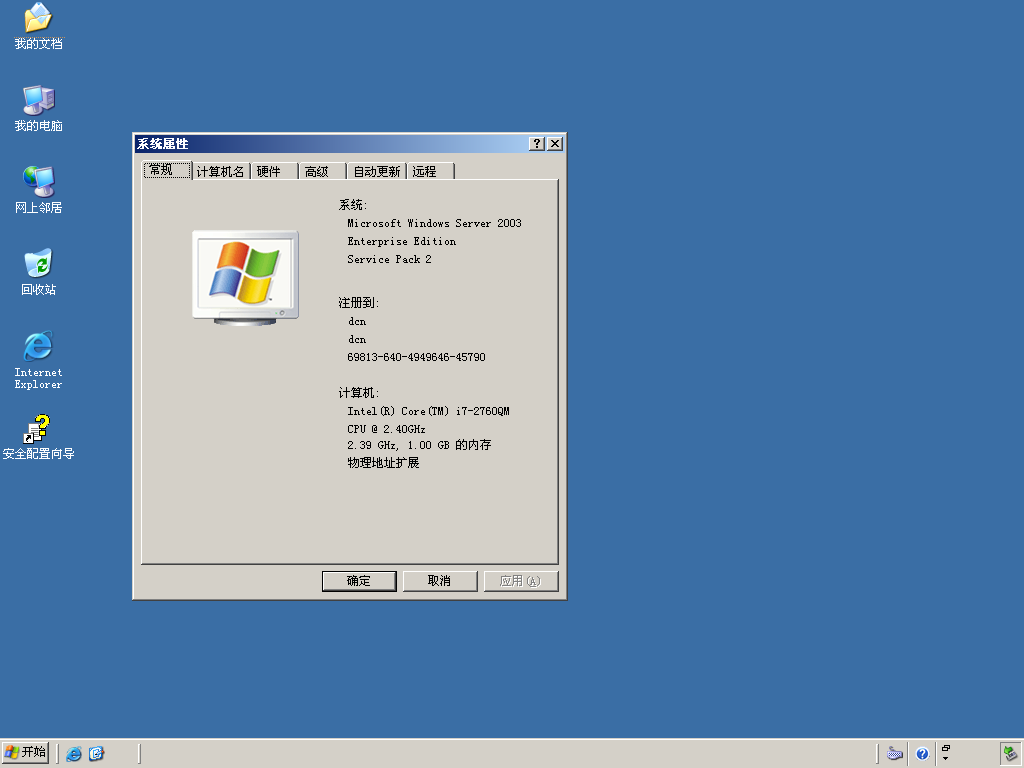Open the 我的文档 desktop icon
1024x768 pixels.
(x=38, y=26)
